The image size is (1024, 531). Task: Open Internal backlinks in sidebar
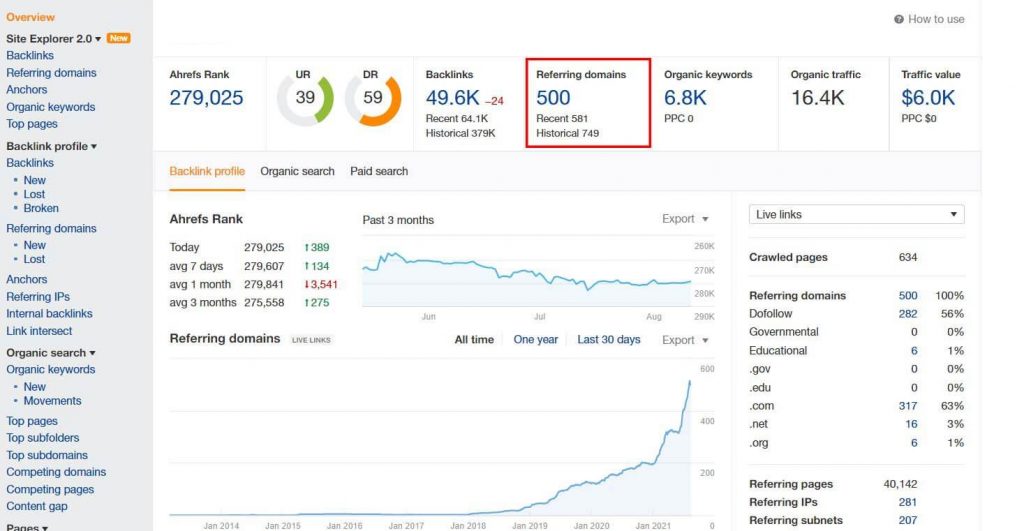pos(50,314)
